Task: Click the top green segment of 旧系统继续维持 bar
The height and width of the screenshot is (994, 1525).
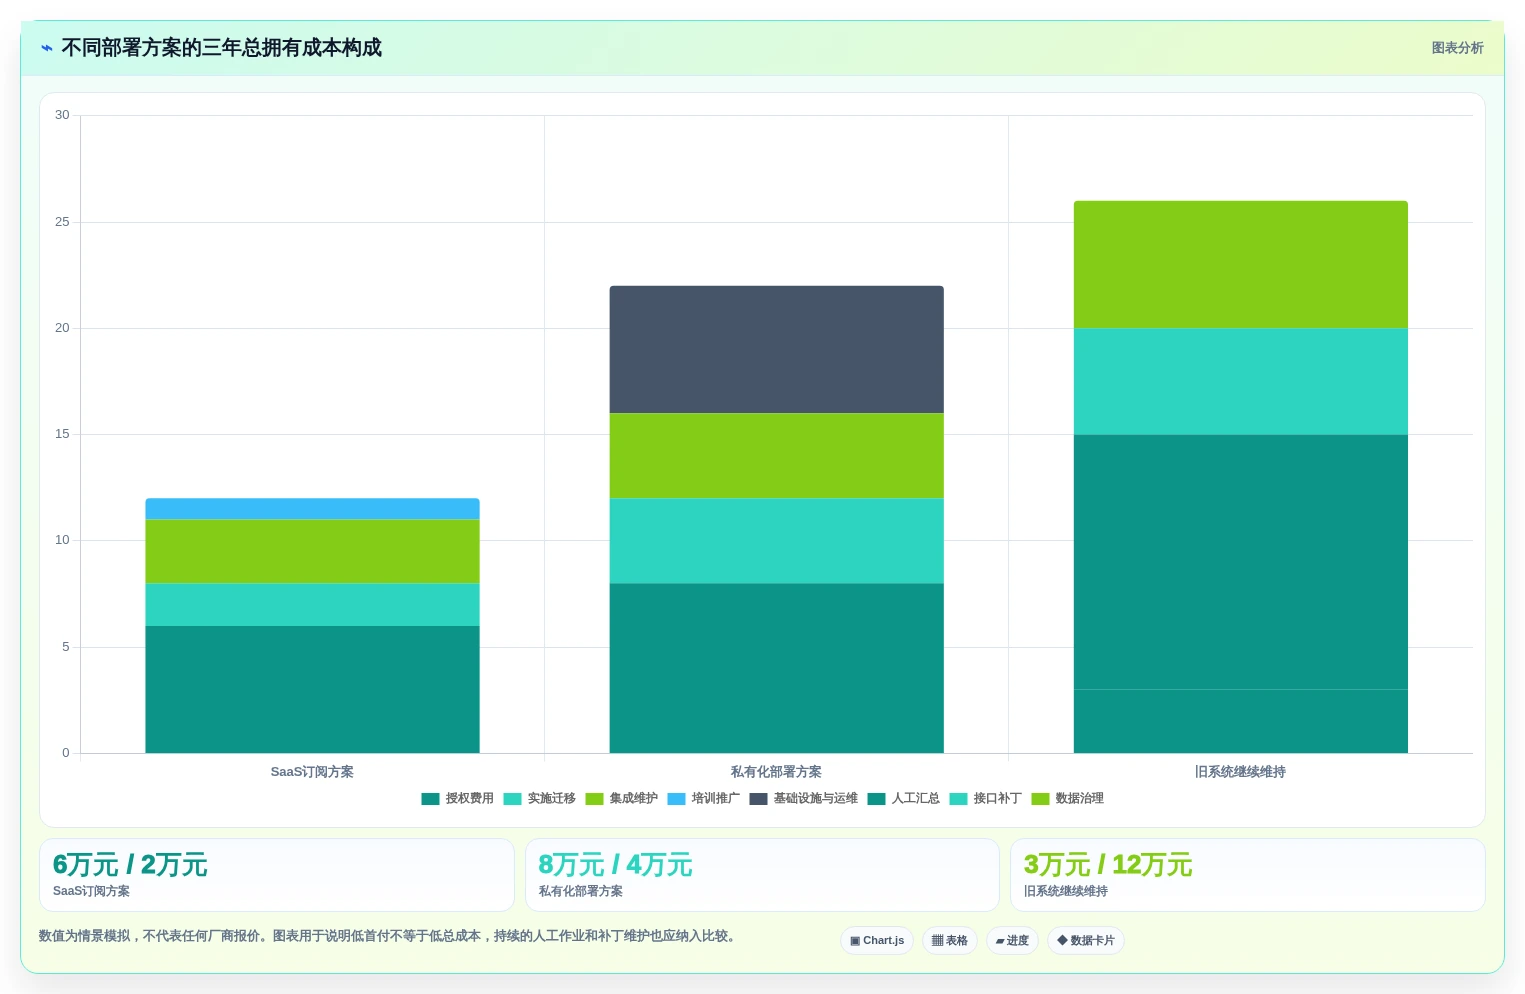Action: coord(1241,265)
